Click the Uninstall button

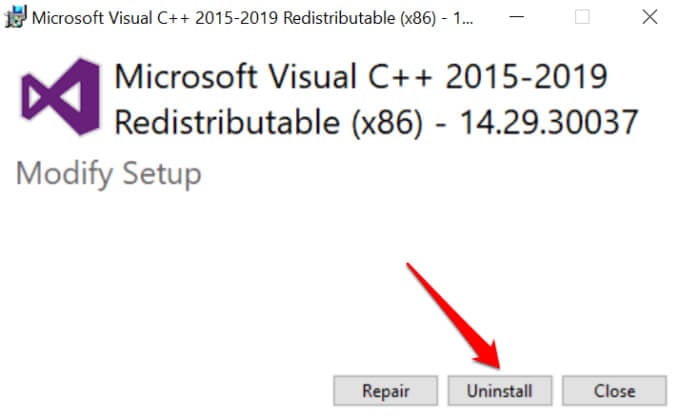pos(499,390)
